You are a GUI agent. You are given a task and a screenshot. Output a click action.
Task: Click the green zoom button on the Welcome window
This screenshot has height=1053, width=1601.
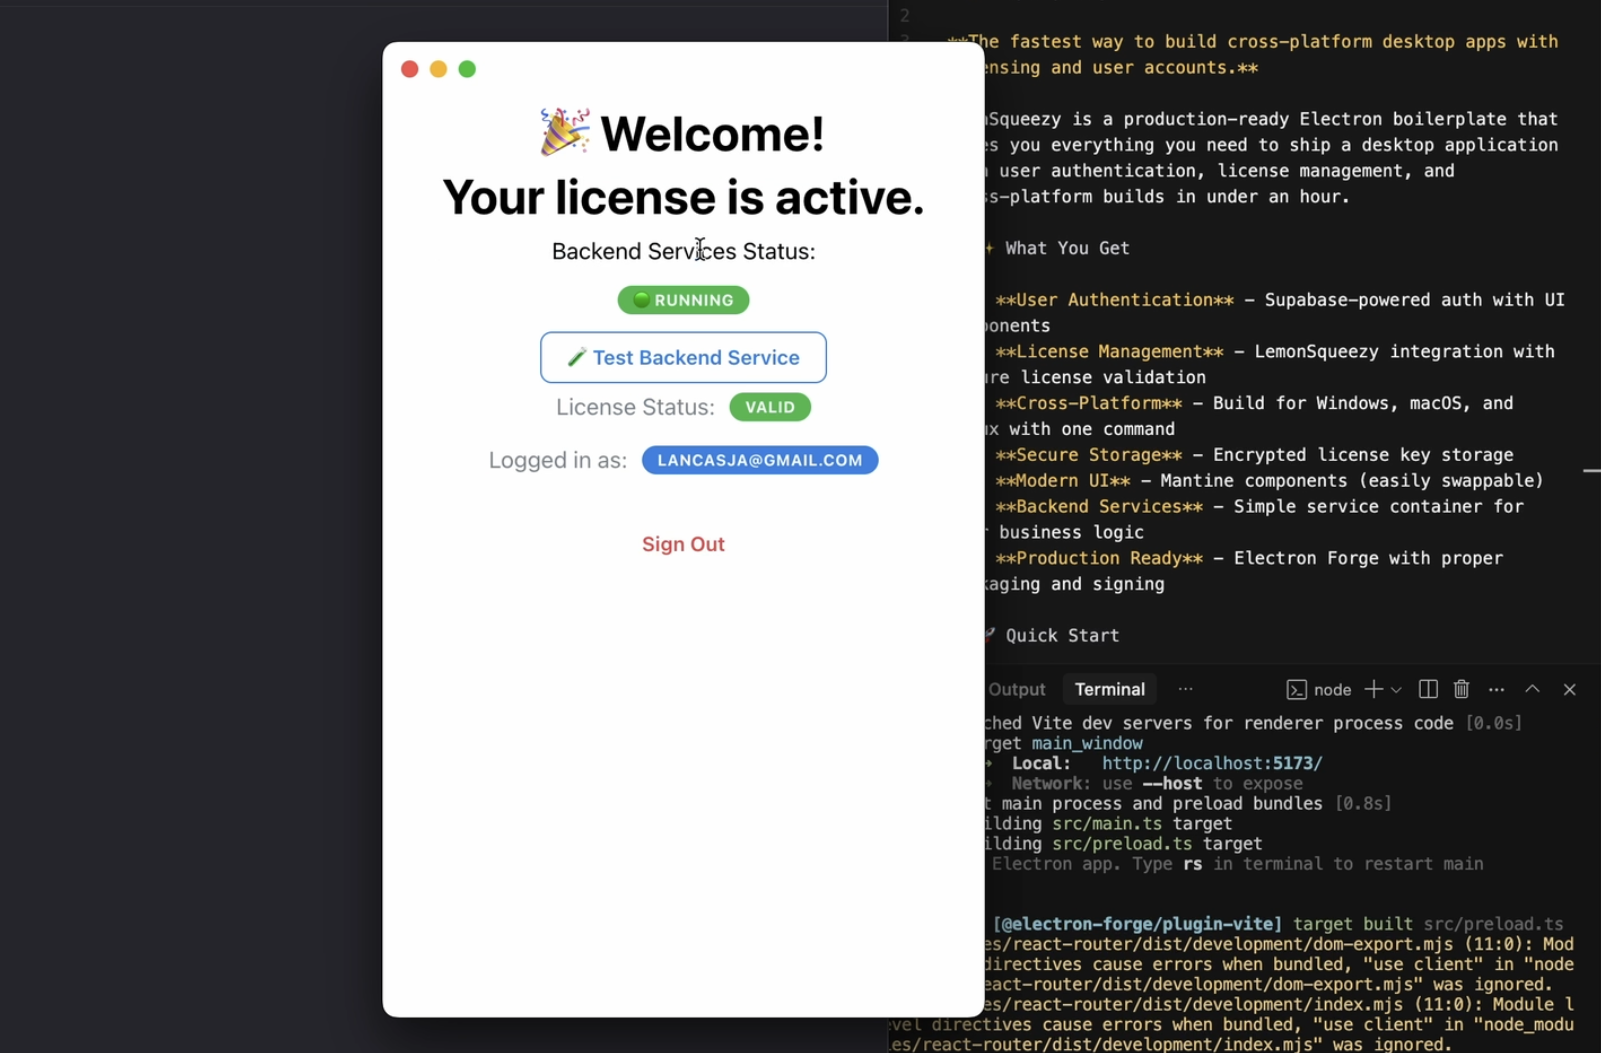point(467,68)
